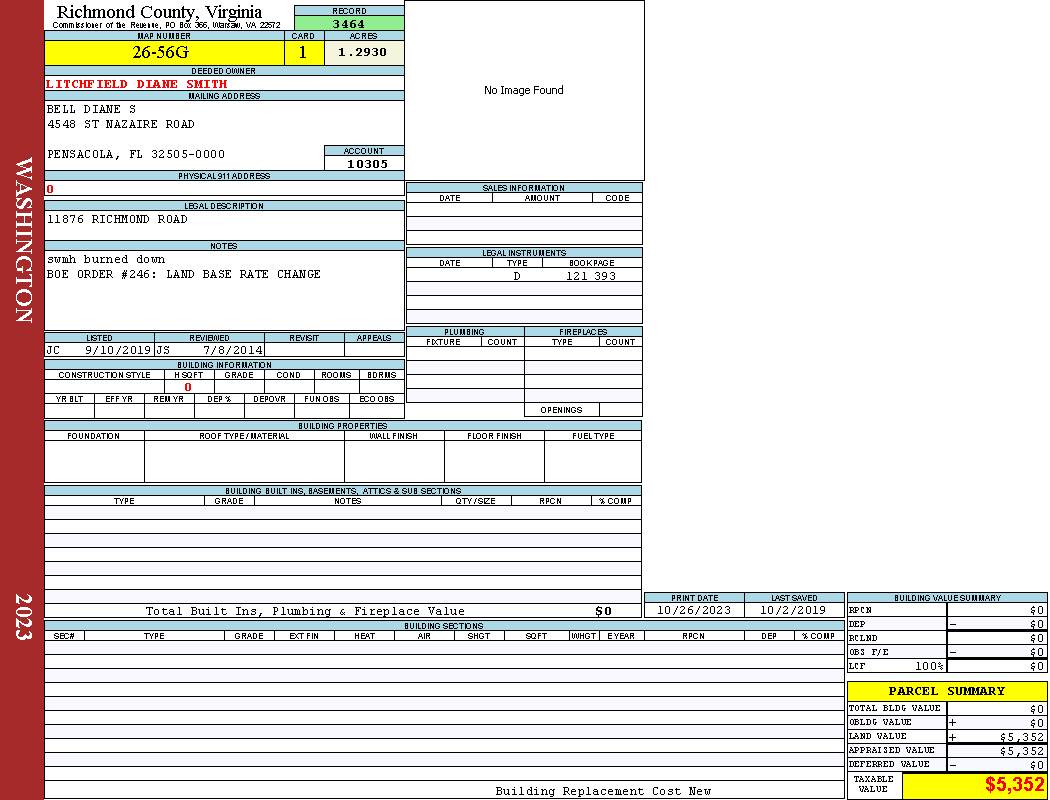This screenshot has height=800, width=1050.
Task: Select the last saved date 10/2/2019
Action: pos(793,610)
